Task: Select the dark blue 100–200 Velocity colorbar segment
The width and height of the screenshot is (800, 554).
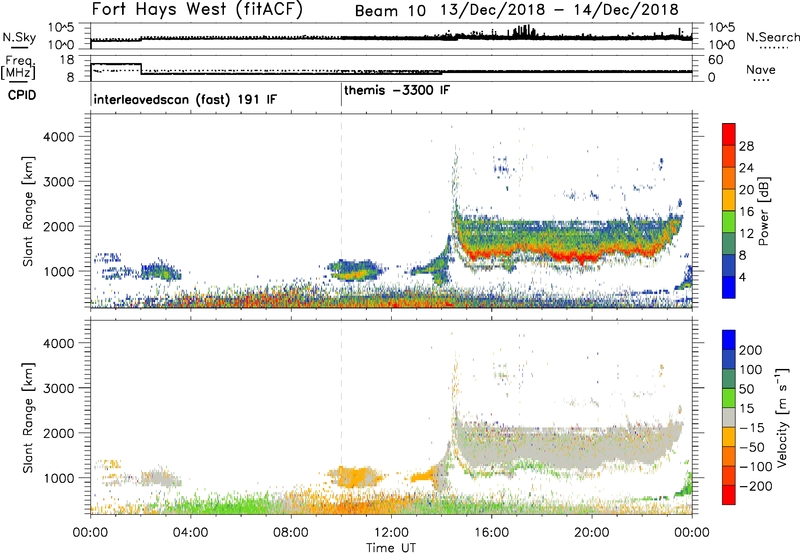Action: coord(729,359)
